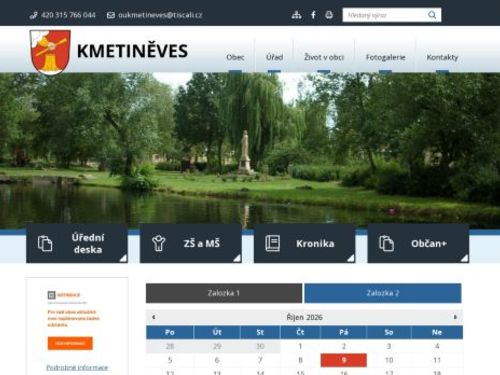The height and width of the screenshot is (375, 500).
Task: Open the sitemap icon
Action: pyautogui.click(x=296, y=15)
